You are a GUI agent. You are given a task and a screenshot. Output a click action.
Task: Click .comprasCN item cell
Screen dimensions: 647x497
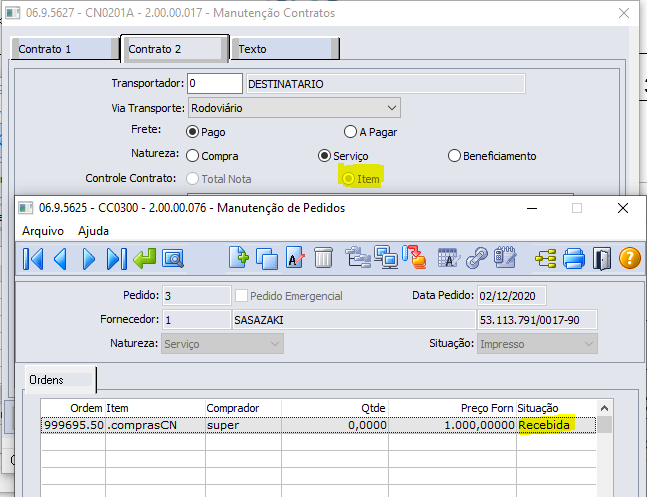pos(155,425)
